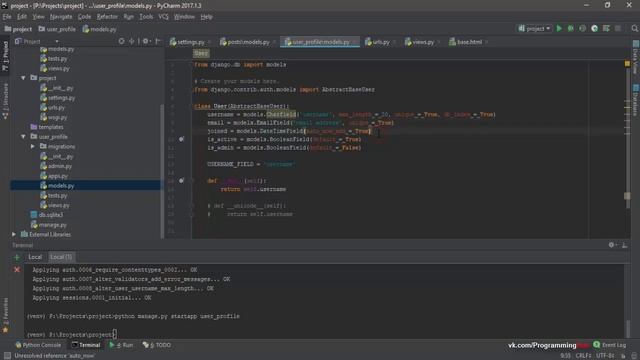
Task: Click user_profile breadcrumb in navigation bar
Action: (x=57, y=29)
